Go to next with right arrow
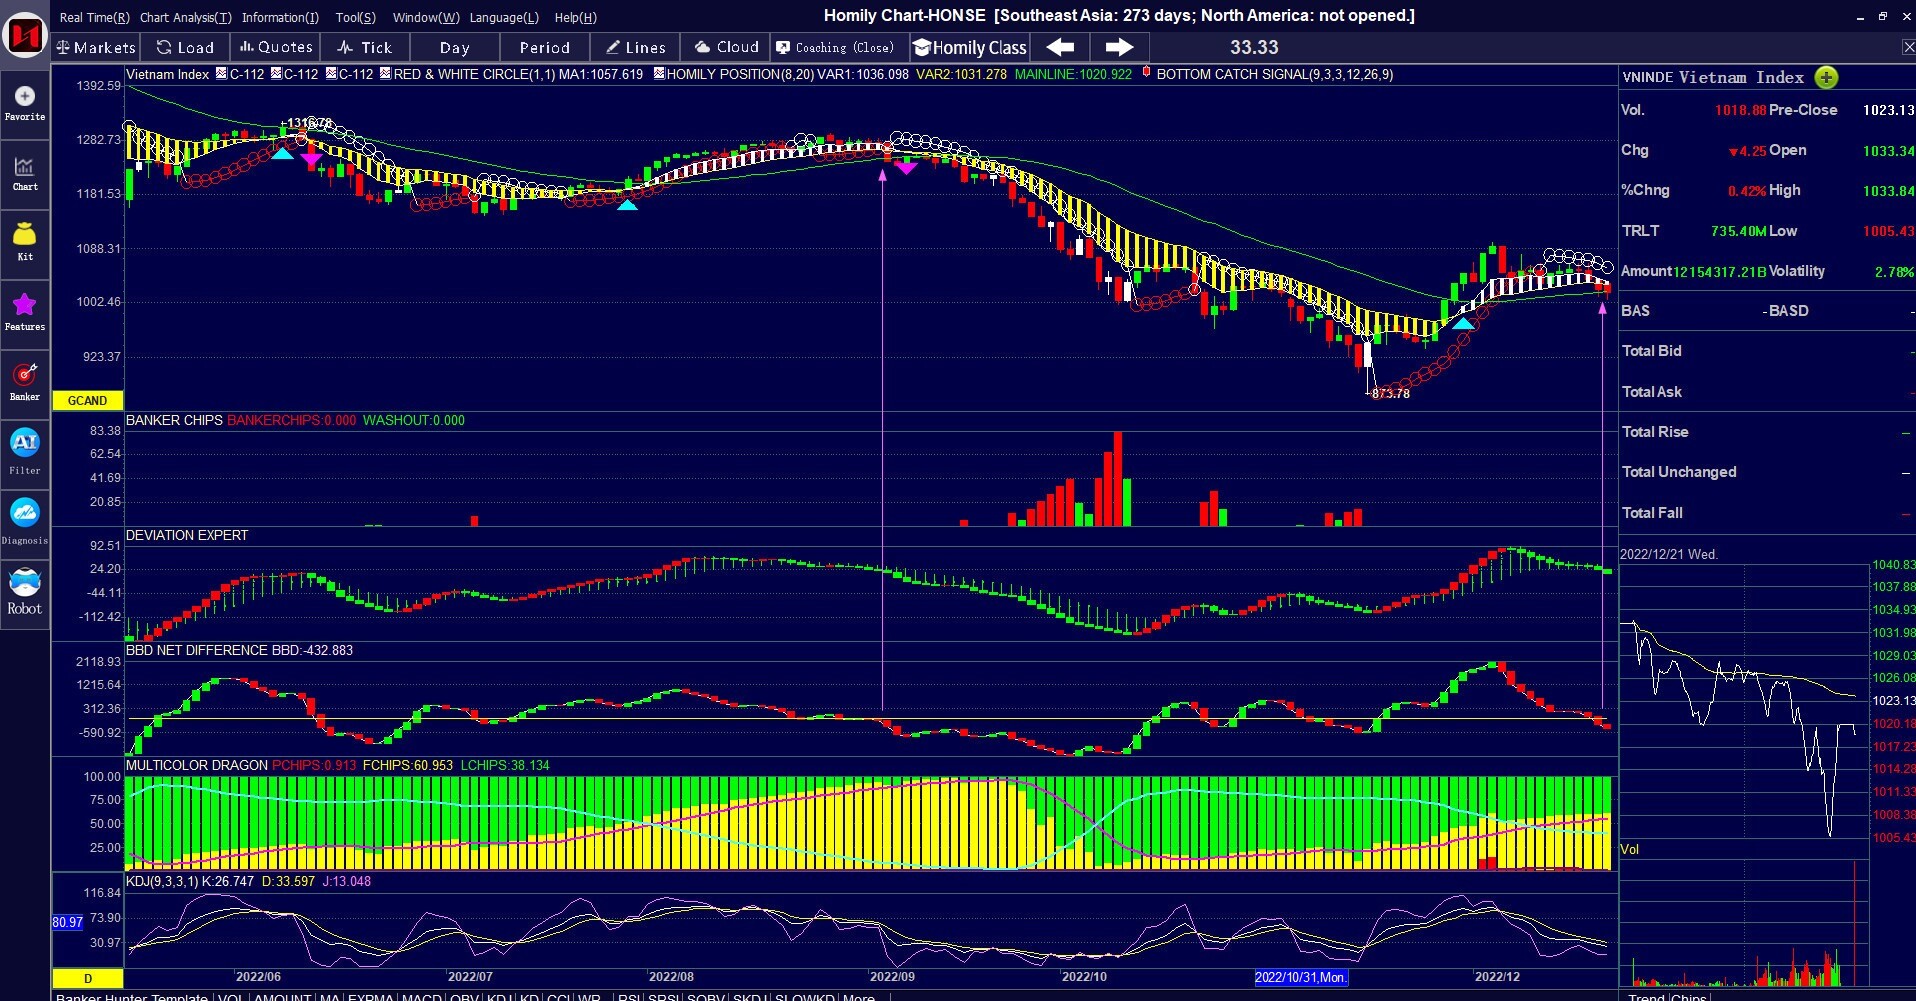Viewport: 1916px width, 1001px height. pyautogui.click(x=1119, y=47)
